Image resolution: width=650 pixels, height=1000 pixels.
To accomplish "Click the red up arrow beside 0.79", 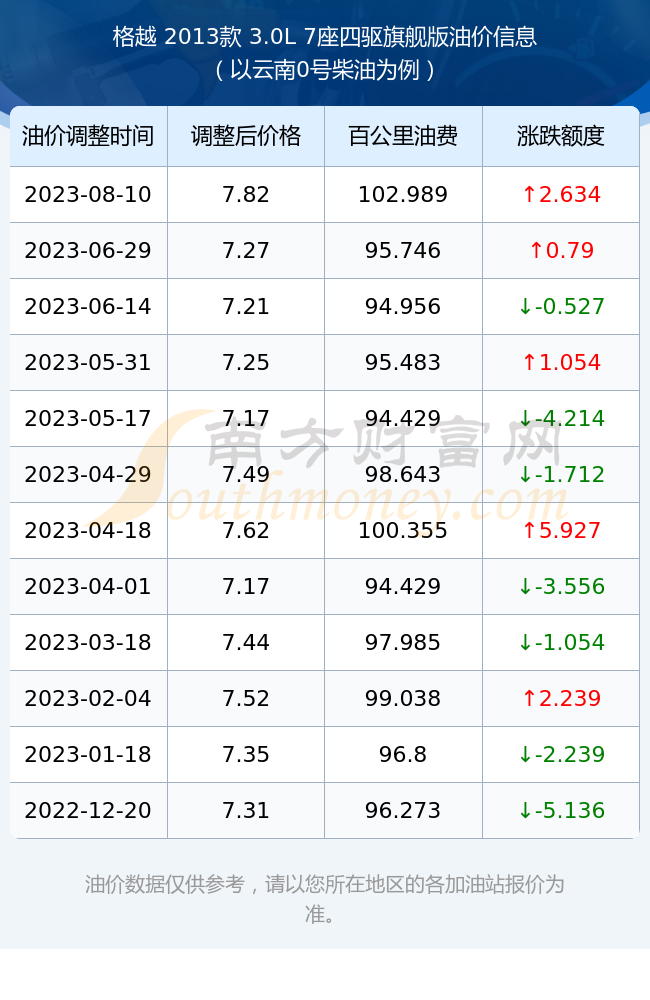I will [x=536, y=251].
